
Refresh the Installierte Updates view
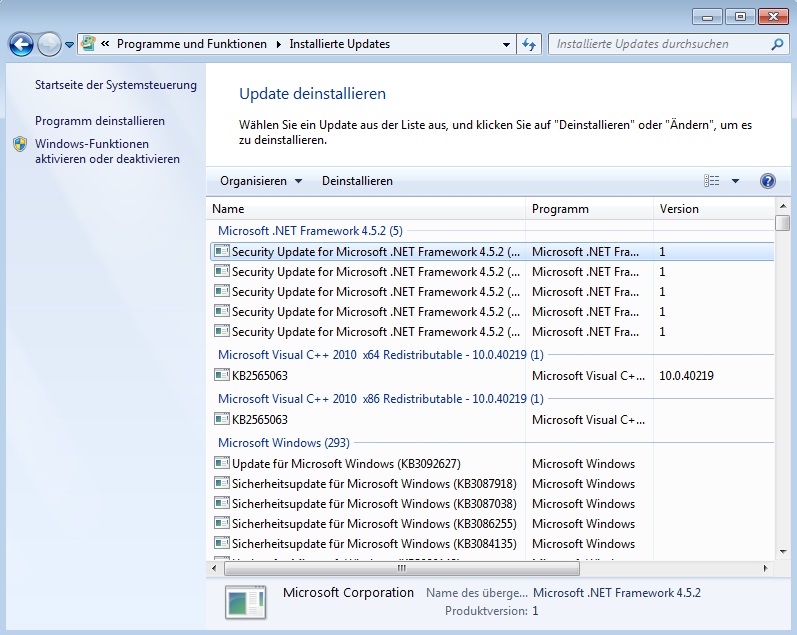[x=529, y=44]
